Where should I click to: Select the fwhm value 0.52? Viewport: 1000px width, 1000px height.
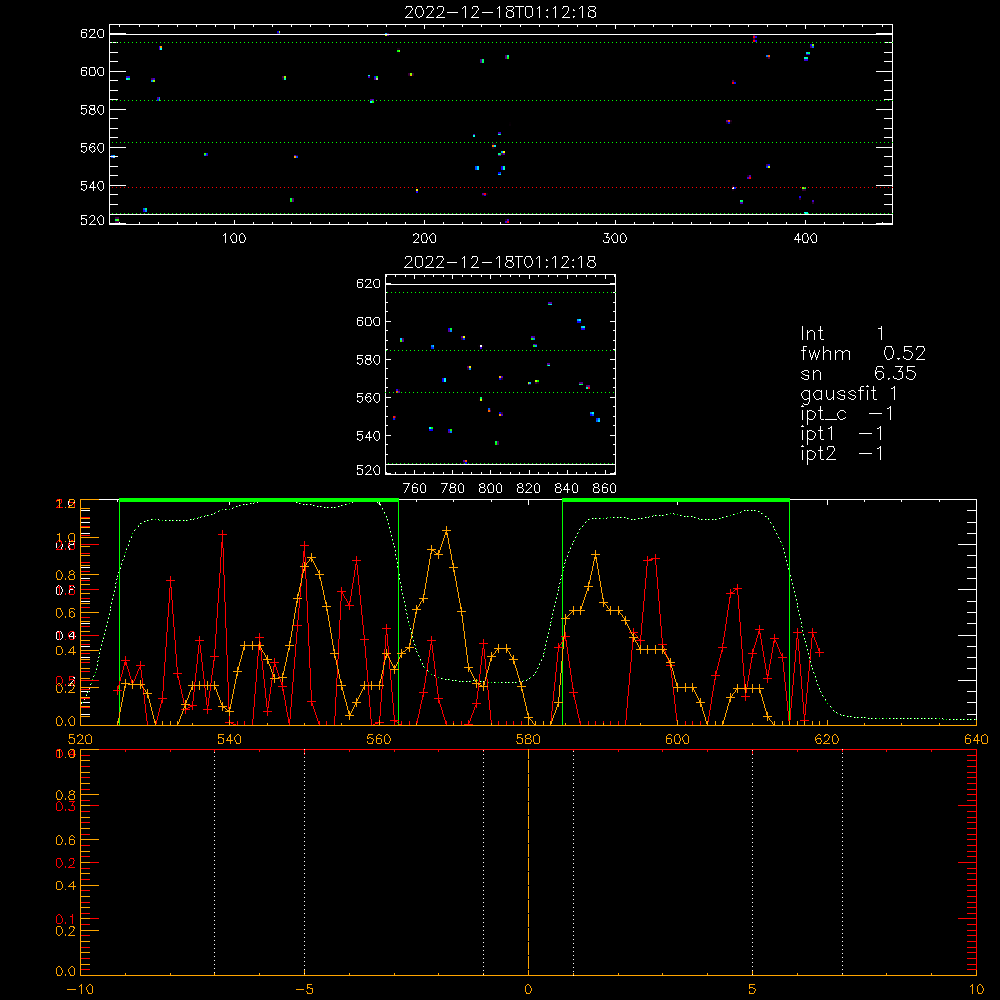pos(904,353)
